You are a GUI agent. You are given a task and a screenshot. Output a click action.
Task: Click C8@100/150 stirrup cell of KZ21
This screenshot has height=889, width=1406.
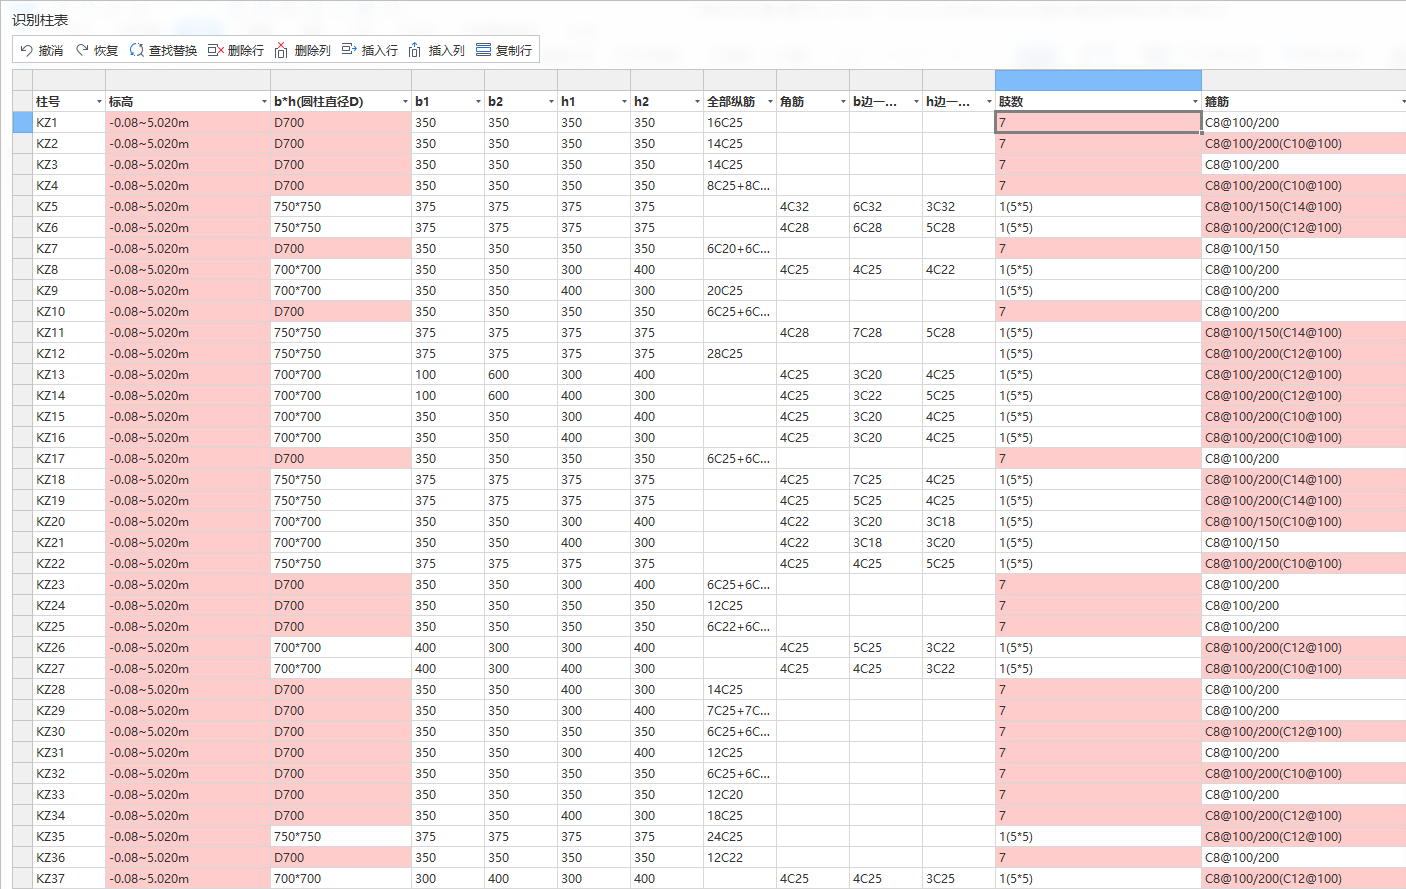pyautogui.click(x=1304, y=543)
